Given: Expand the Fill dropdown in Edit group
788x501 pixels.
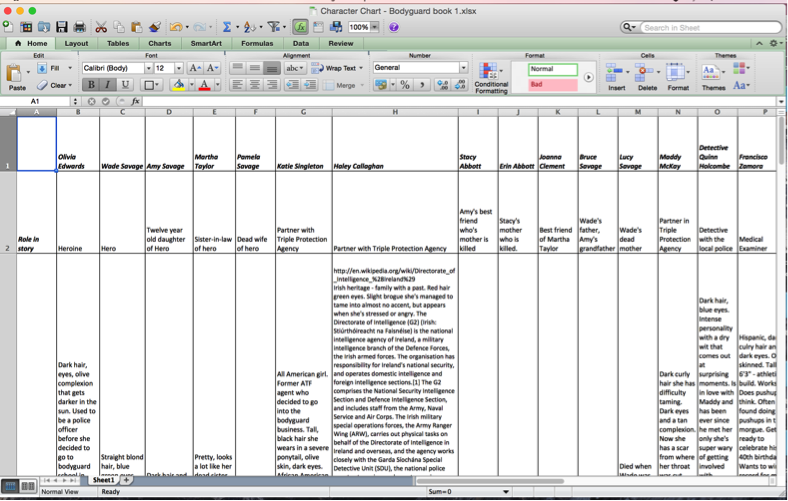Looking at the screenshot, I should pyautogui.click(x=70, y=68).
